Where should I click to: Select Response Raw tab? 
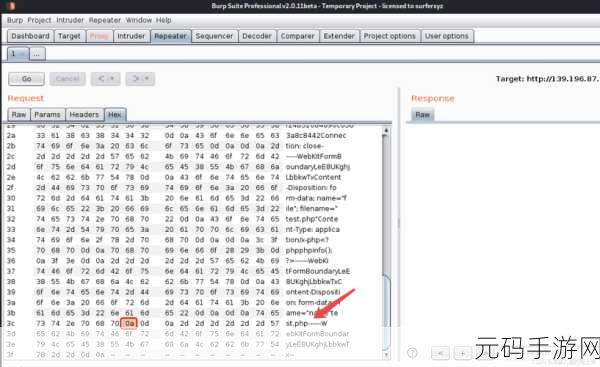[x=422, y=114]
